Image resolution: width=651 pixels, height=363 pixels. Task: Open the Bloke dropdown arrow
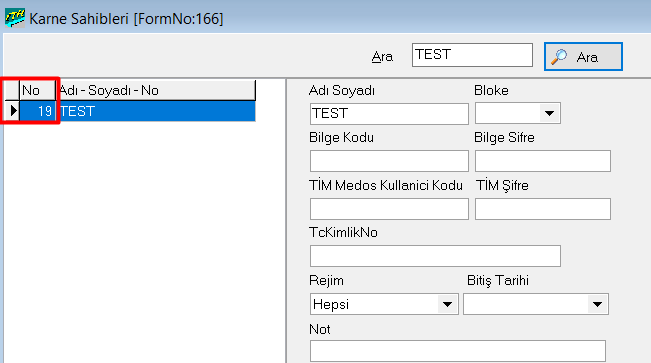[549, 113]
